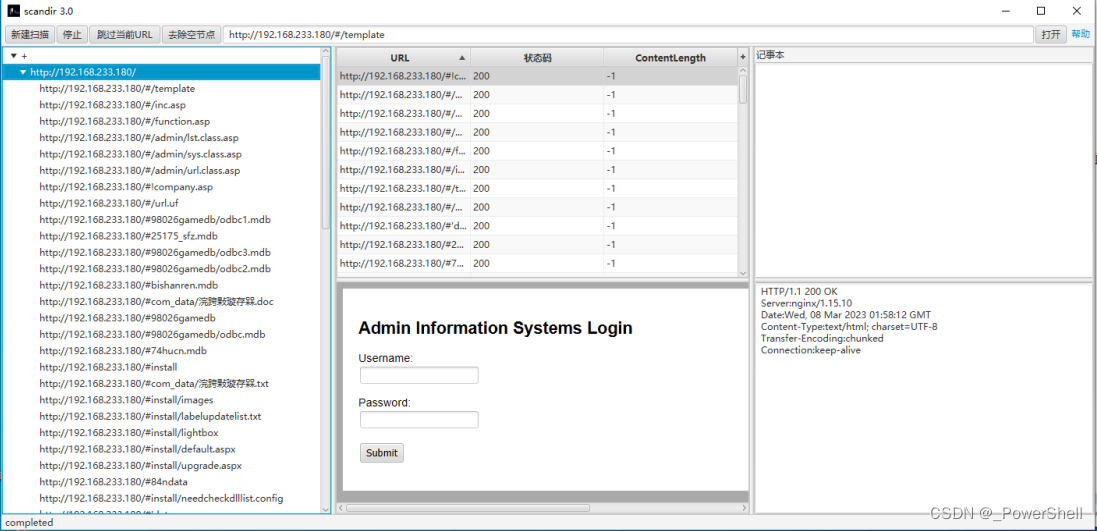
Task: Click scroll-down arrow of the results table
Action: [x=743, y=272]
